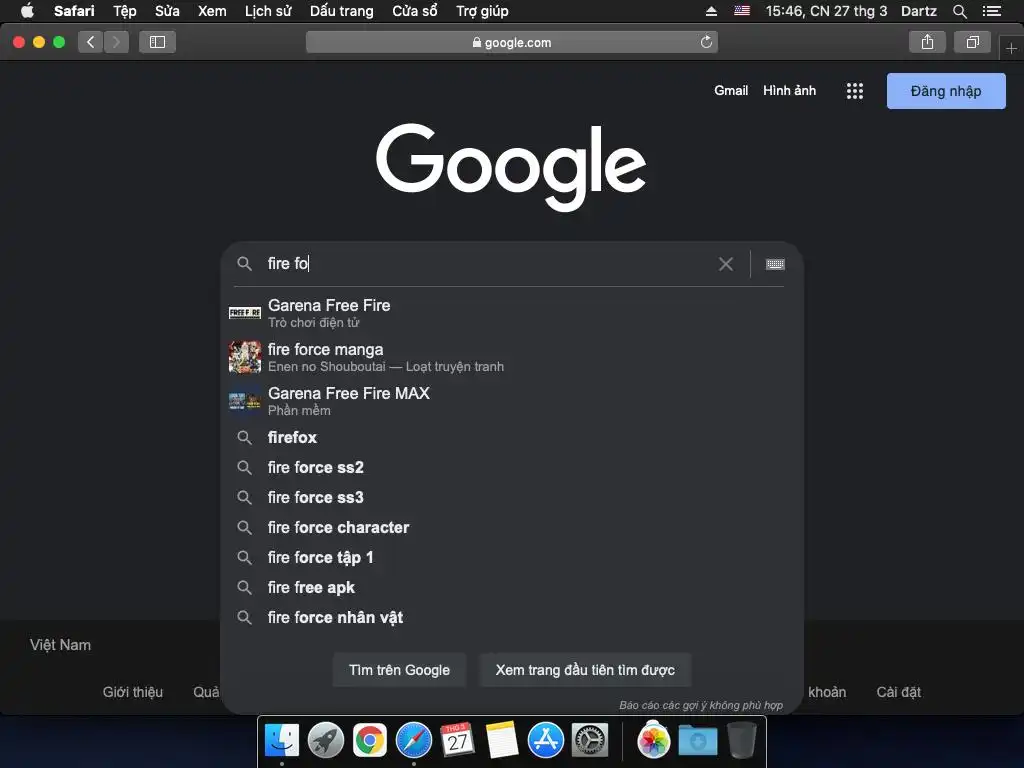Open the Dấu trang menu
This screenshot has width=1024, height=768.
[342, 11]
